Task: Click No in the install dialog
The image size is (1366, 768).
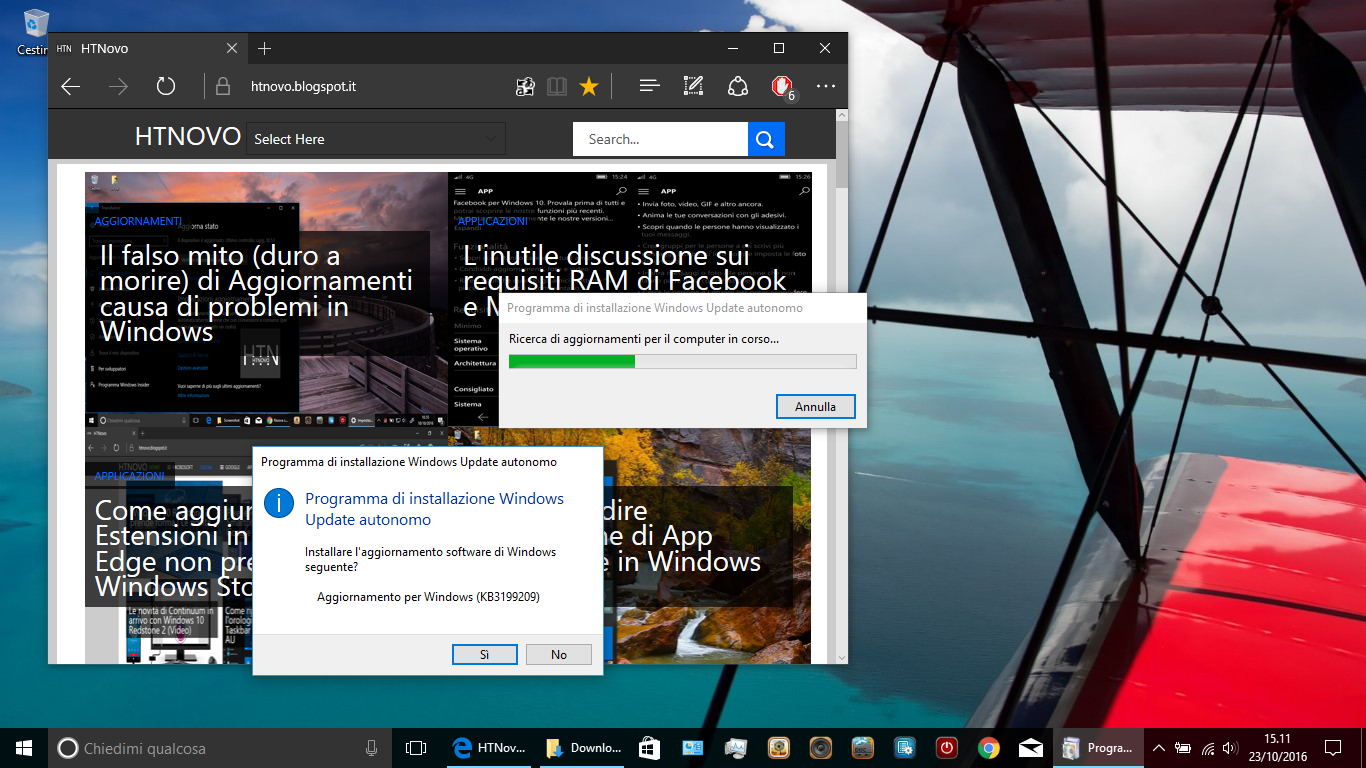Action: 559,654
